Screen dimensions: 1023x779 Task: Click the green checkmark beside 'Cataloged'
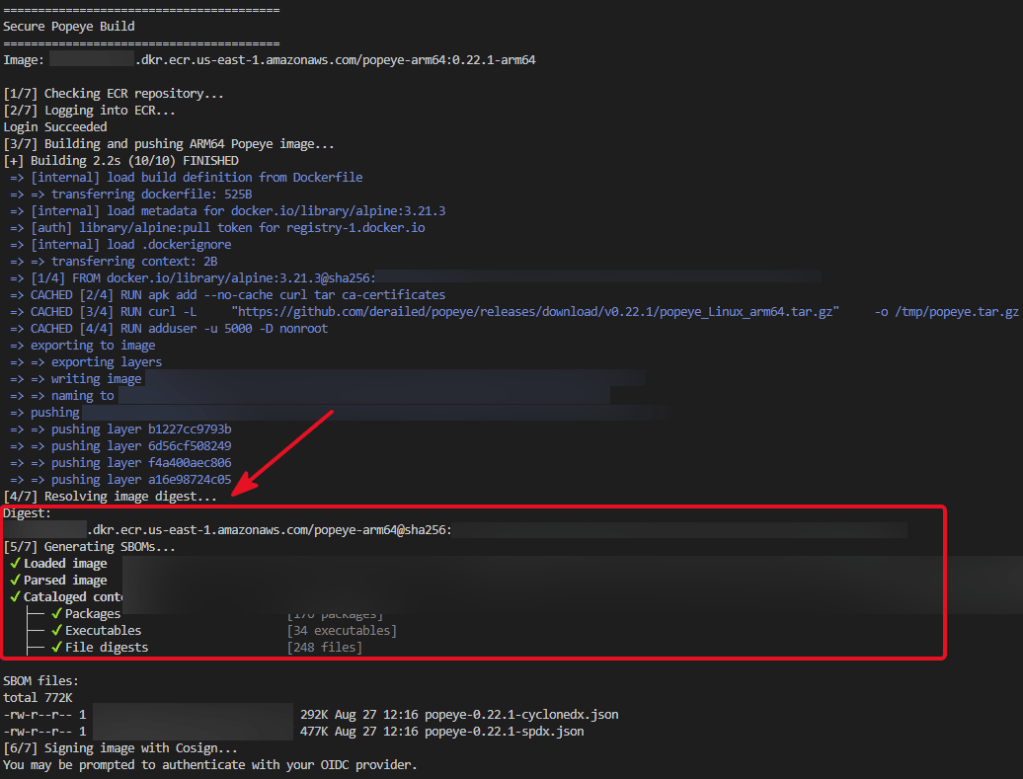(x=15, y=597)
